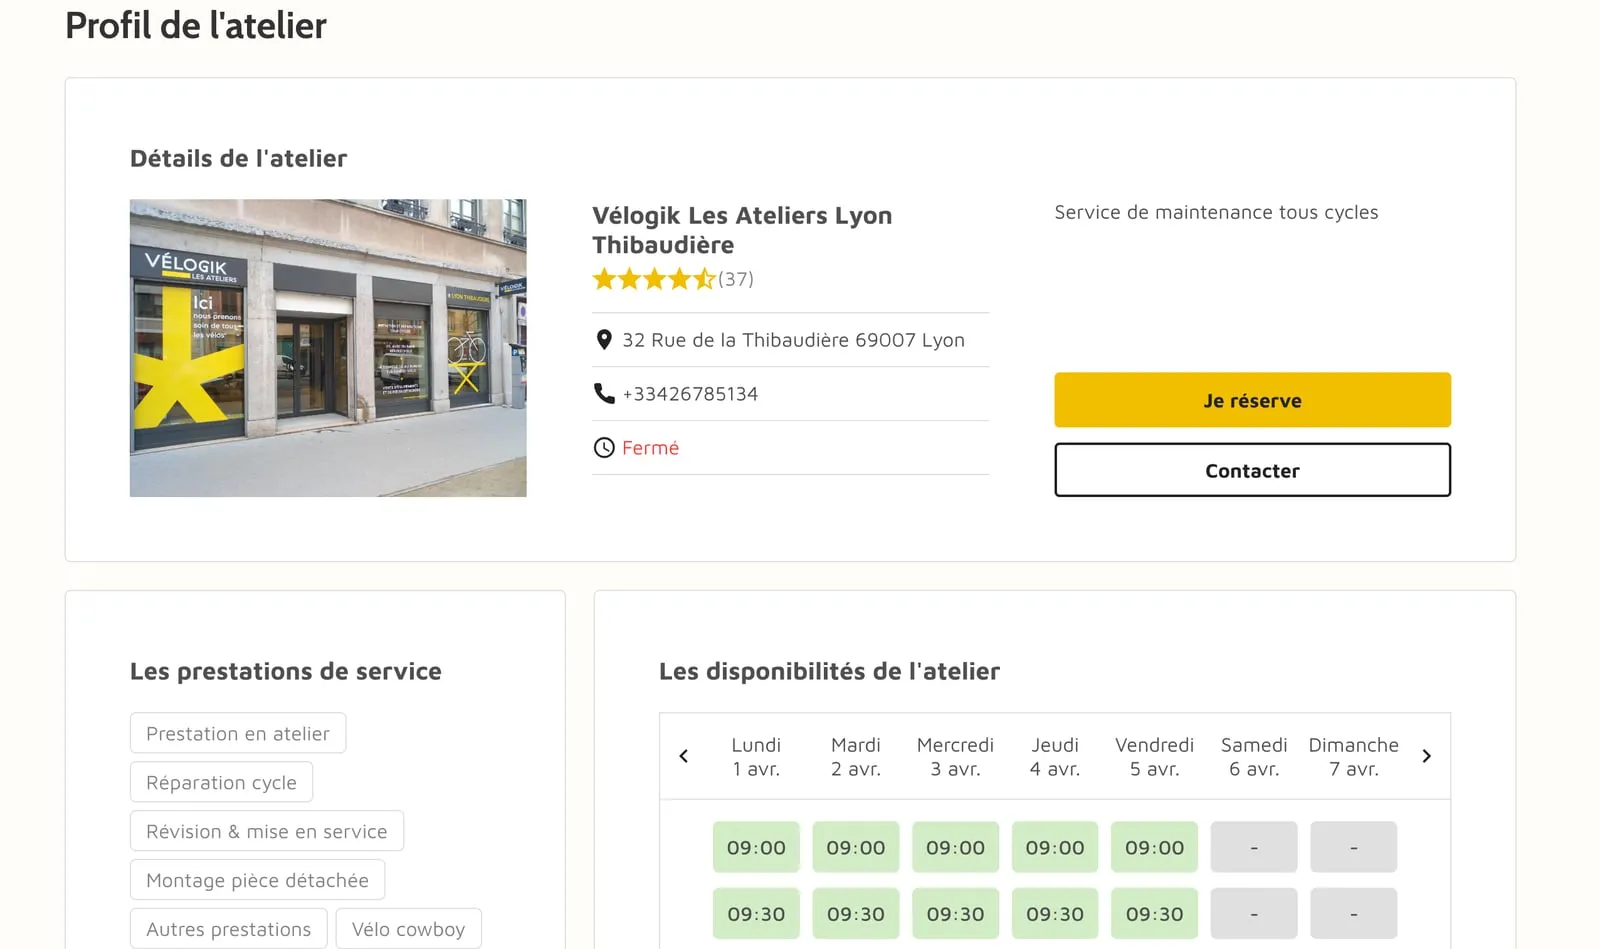Book the 09:30 slot on Lundi 1 avr.
Viewport: 1600px width, 949px height.
[756, 914]
